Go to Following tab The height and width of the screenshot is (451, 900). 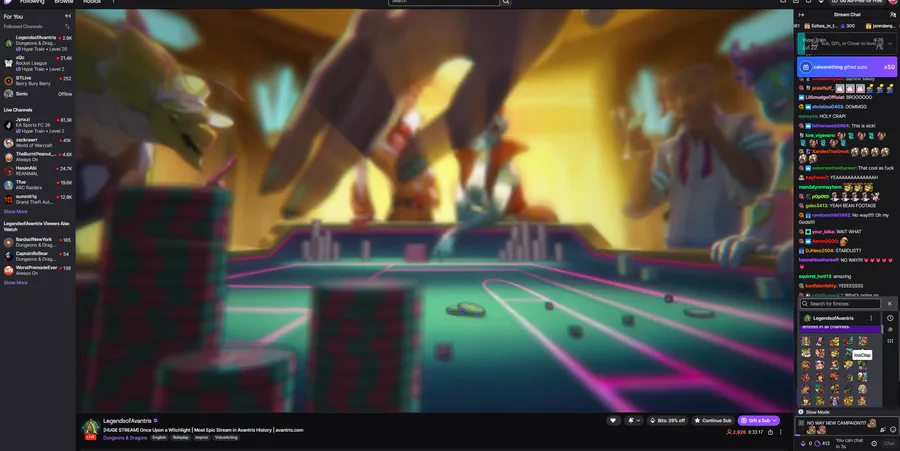tap(32, 2)
